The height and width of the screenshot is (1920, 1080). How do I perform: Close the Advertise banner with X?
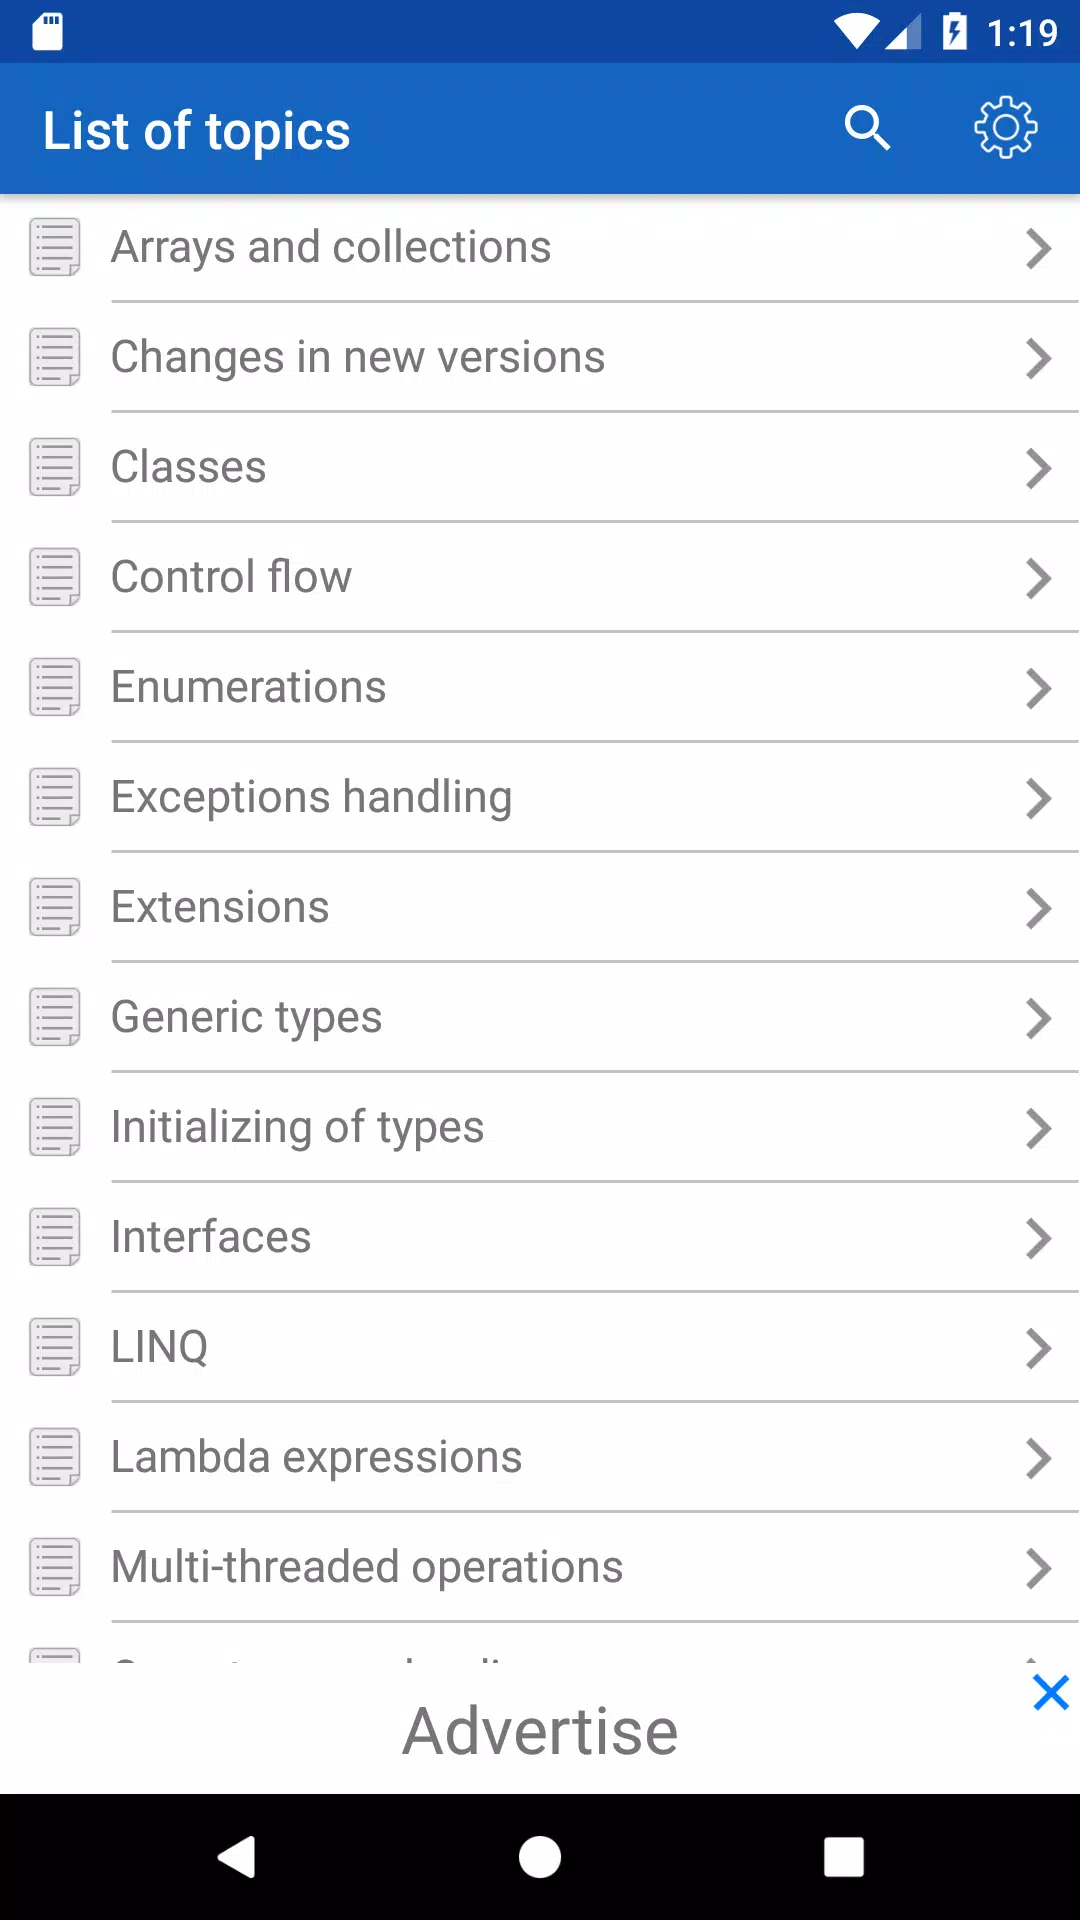tap(1051, 1693)
